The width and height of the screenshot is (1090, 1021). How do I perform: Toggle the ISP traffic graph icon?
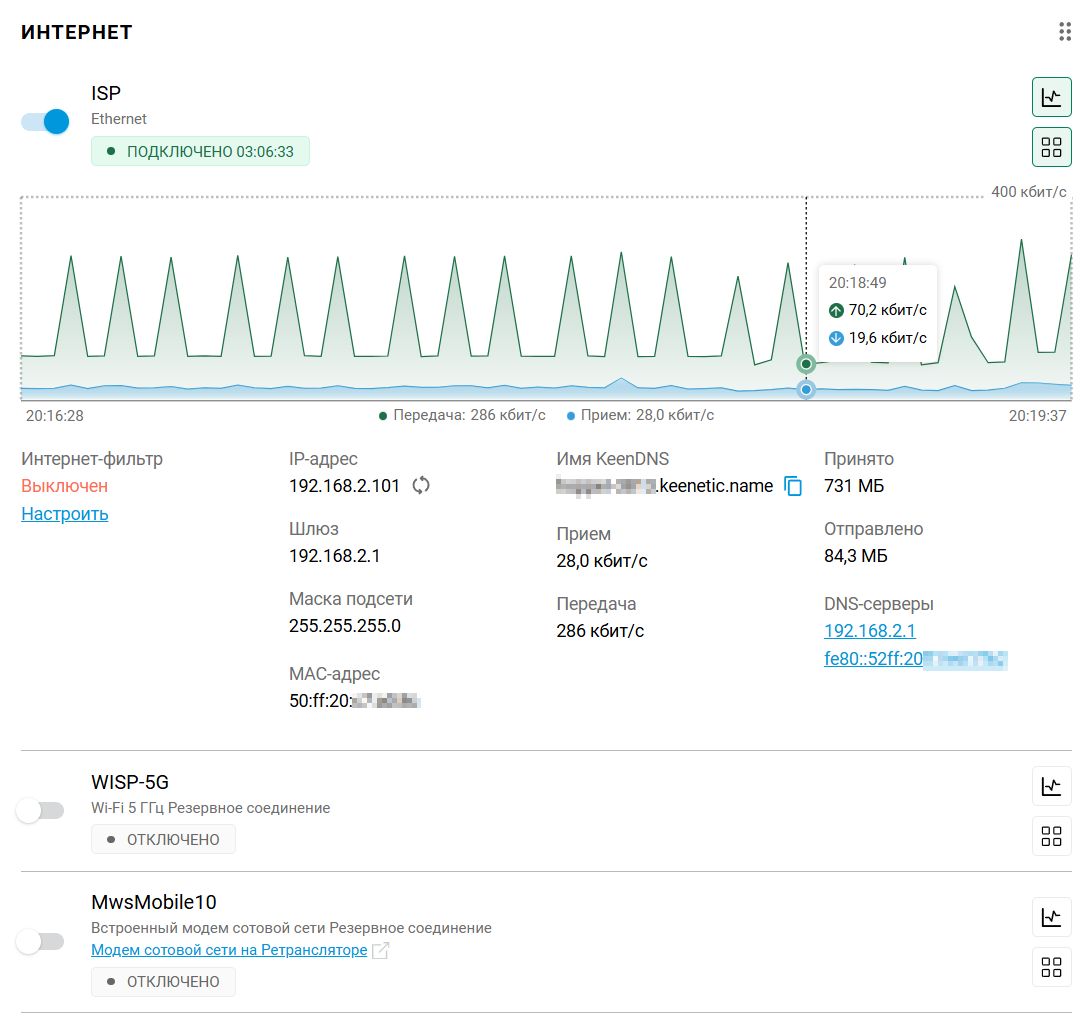click(1051, 97)
